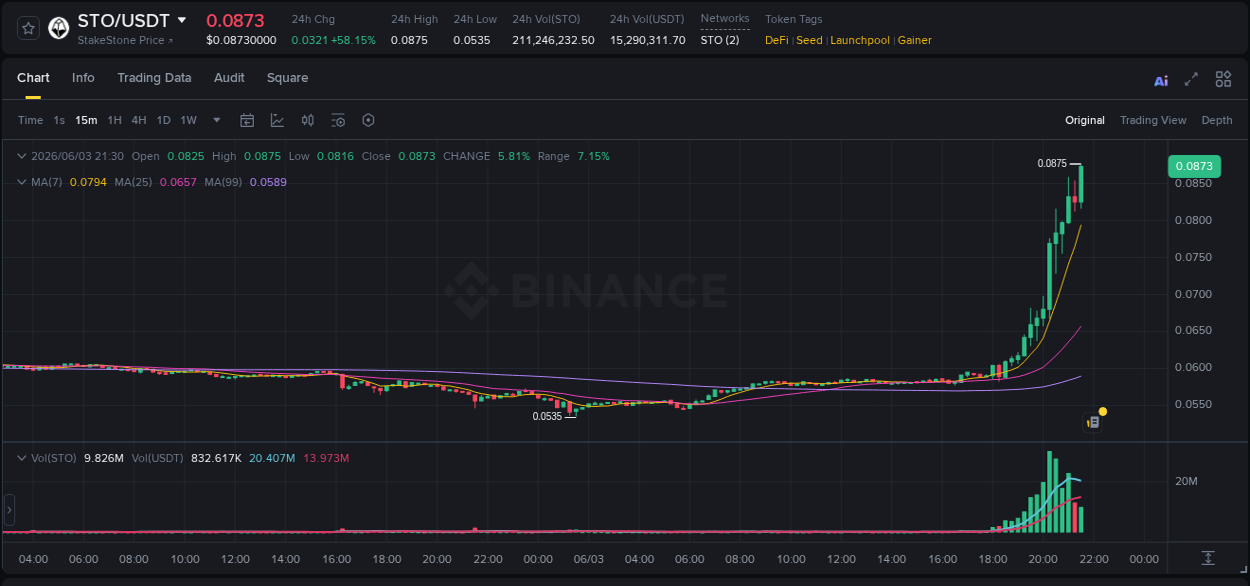Screen dimensions: 1250x586
Task: Click the Seed token tag
Action: point(809,40)
